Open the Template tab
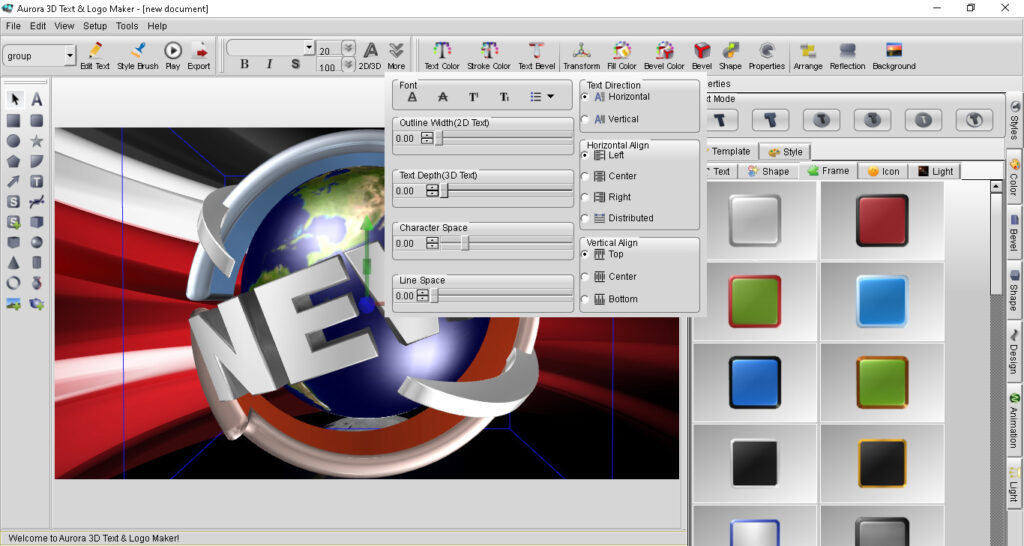This screenshot has width=1024, height=546. (730, 152)
